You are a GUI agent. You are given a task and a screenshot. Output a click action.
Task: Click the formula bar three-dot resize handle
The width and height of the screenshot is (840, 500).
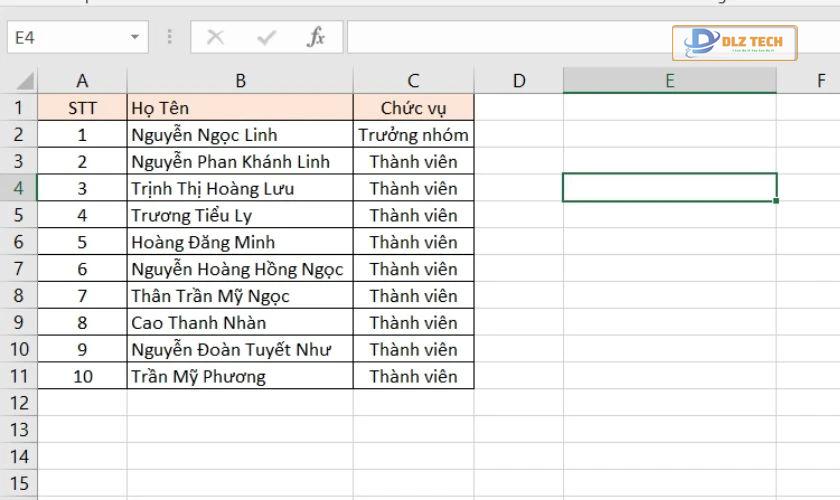169,37
